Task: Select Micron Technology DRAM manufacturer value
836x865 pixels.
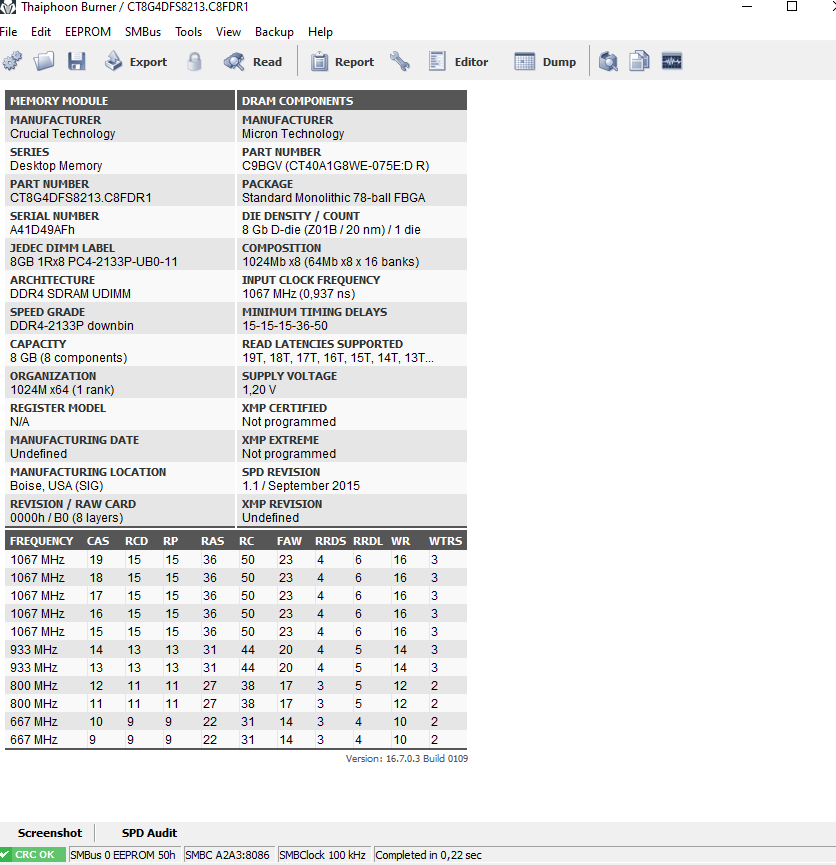Action: pyautogui.click(x=293, y=134)
